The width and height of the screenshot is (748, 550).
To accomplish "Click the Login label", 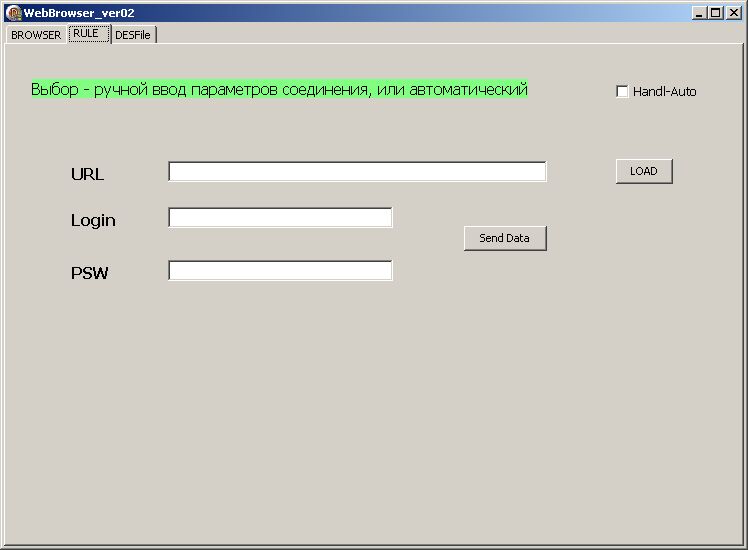I will (x=94, y=220).
